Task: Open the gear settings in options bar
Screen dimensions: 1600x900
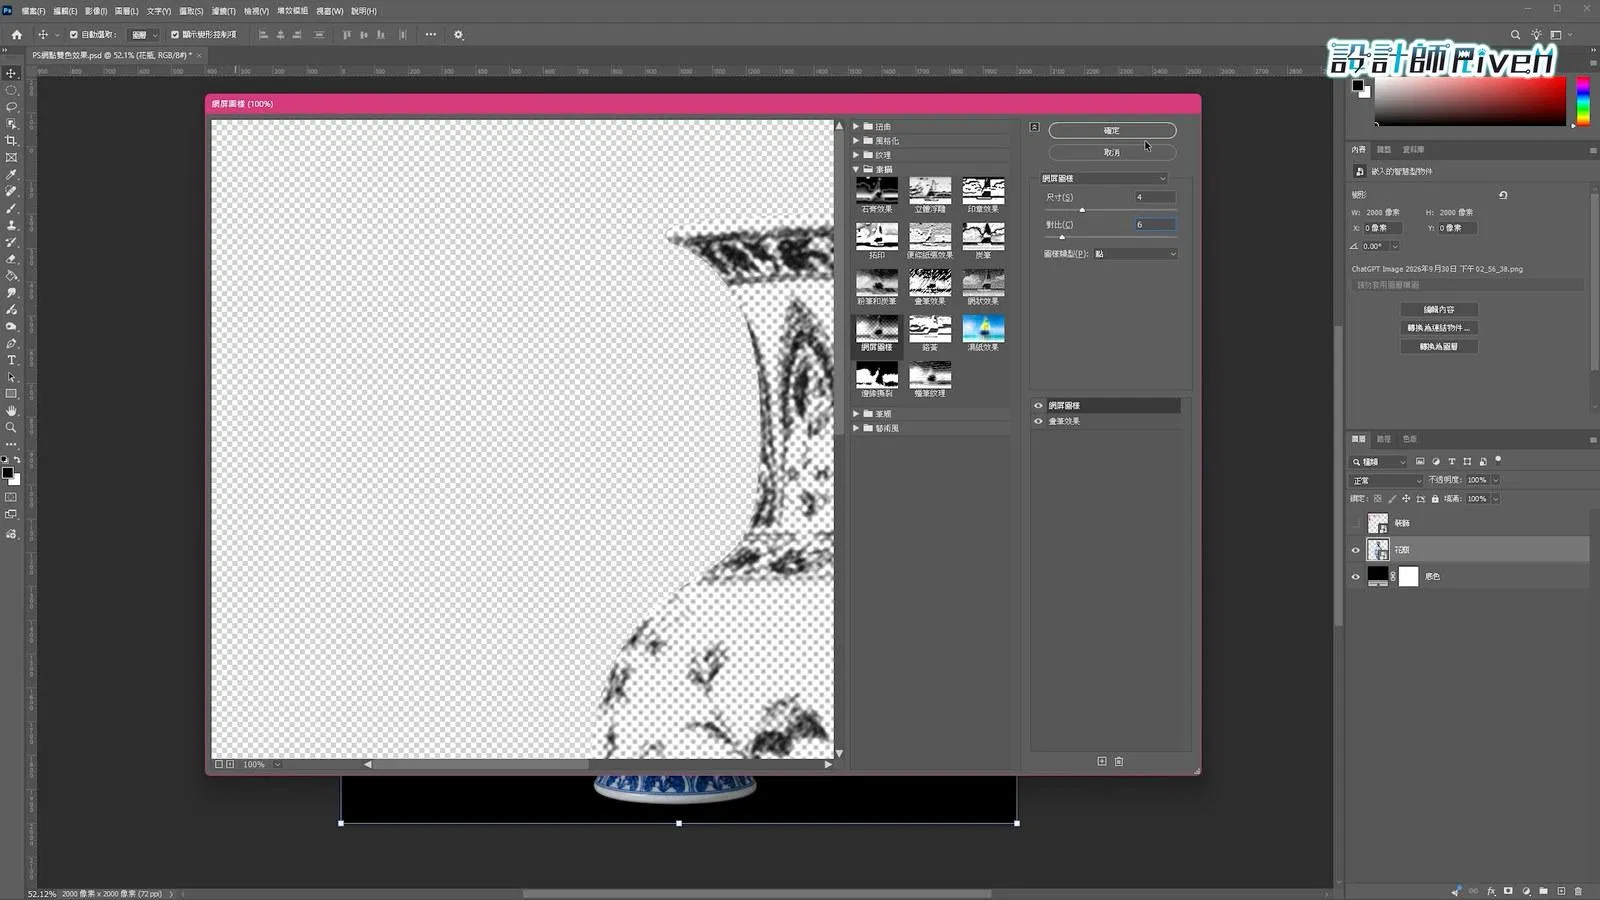Action: [459, 35]
